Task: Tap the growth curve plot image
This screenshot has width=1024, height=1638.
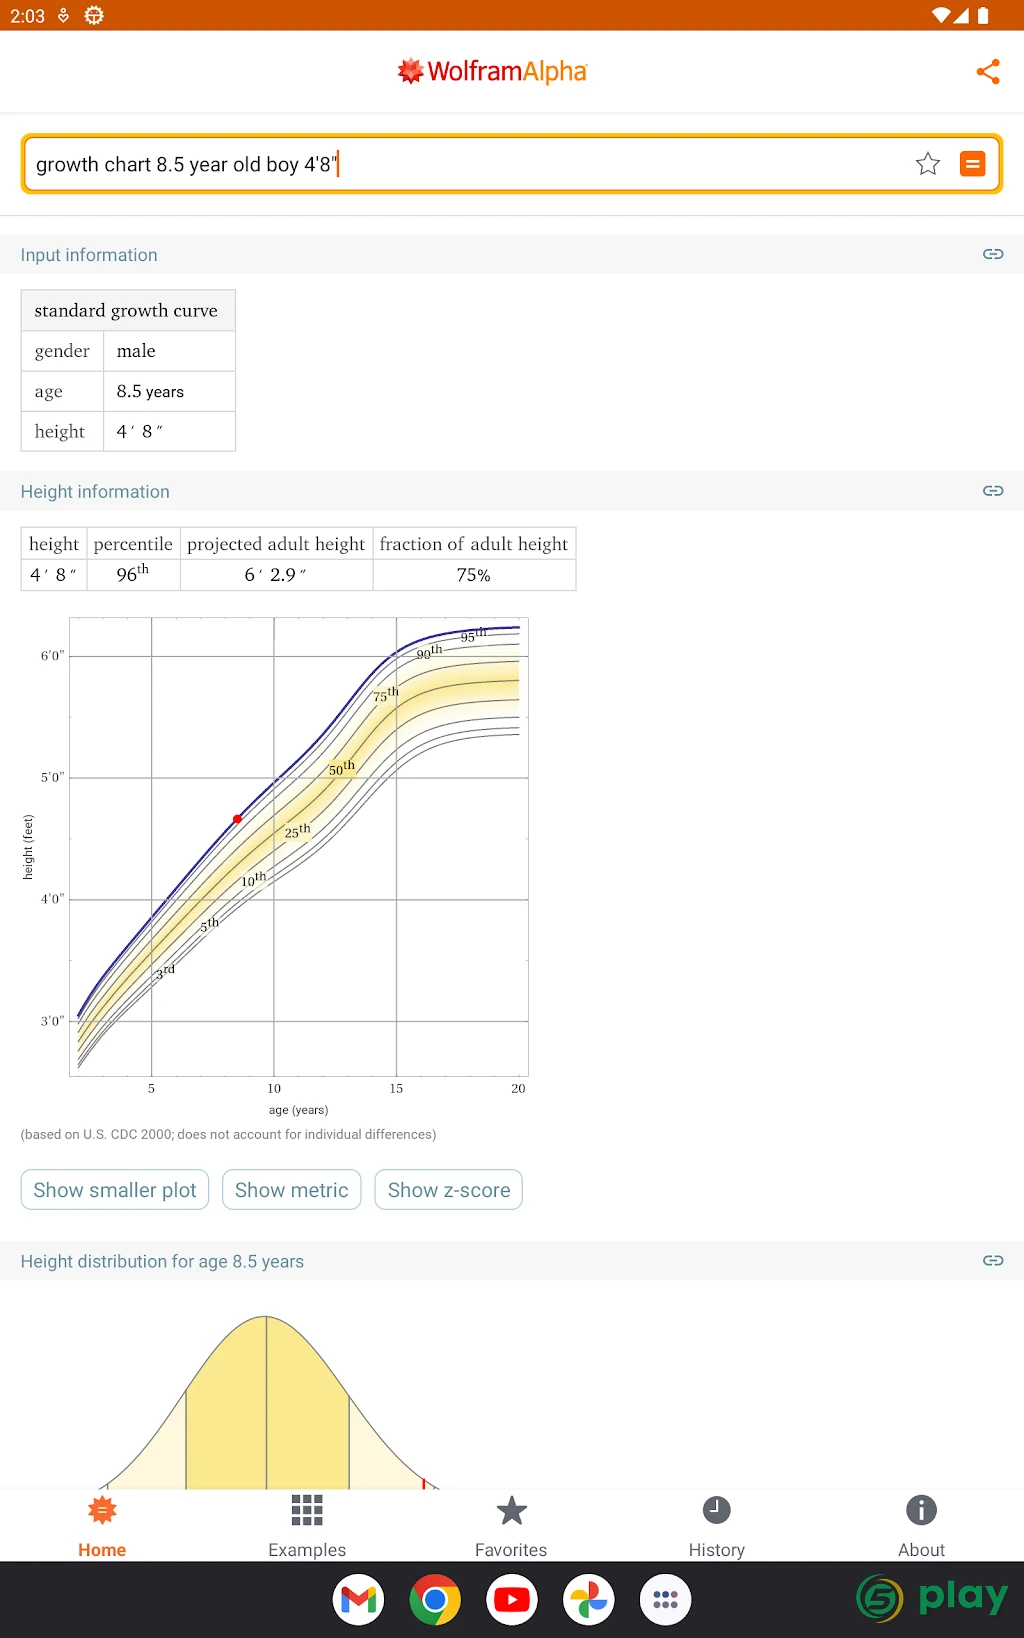Action: (275, 866)
